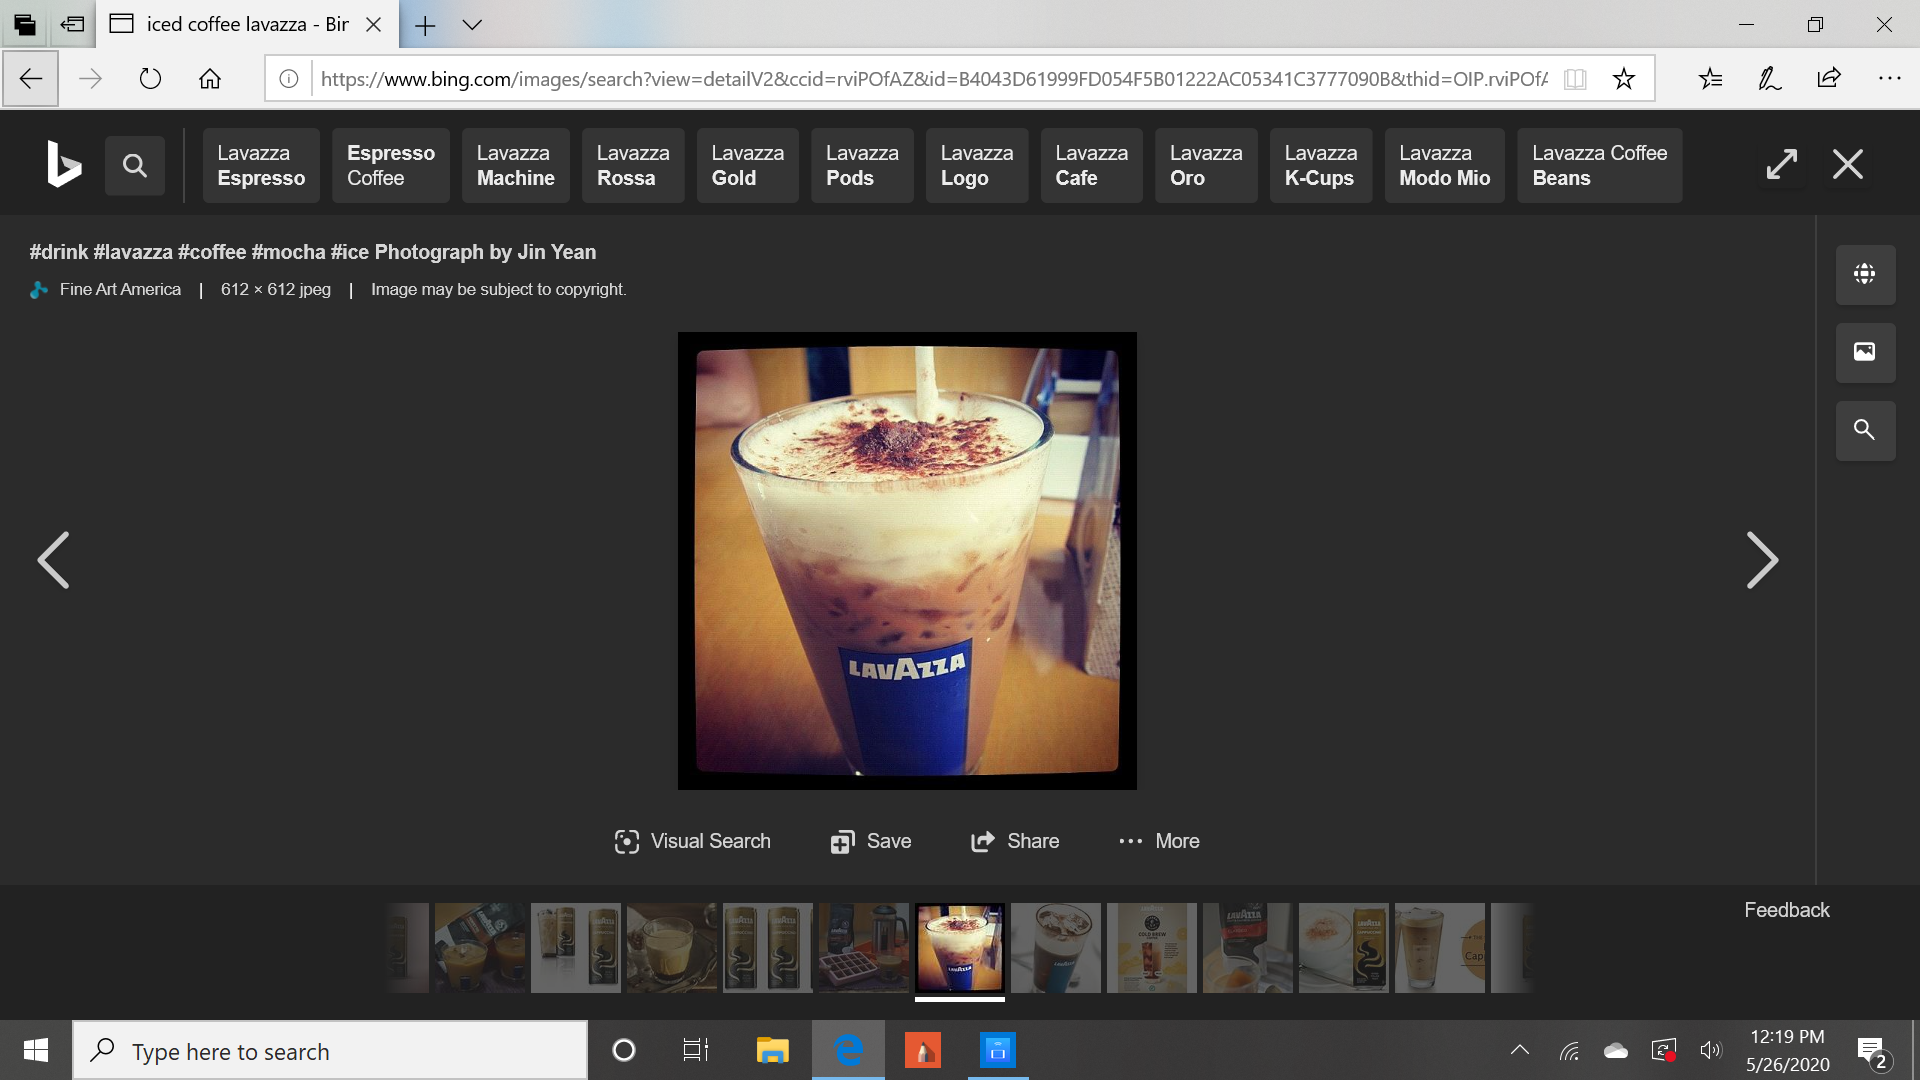Toggle reading view in address bar

(1576, 78)
